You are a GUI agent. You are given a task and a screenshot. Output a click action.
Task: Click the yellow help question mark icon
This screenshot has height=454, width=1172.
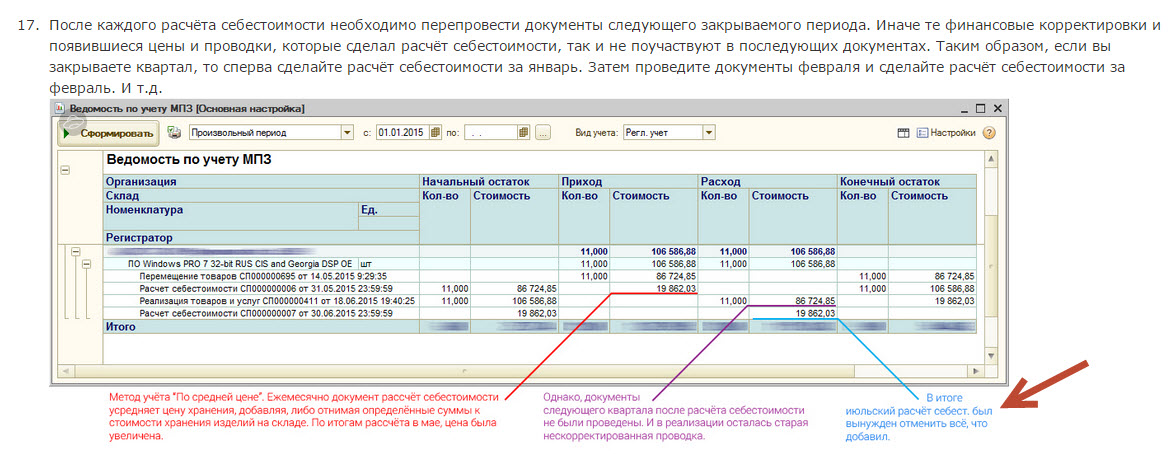point(989,133)
